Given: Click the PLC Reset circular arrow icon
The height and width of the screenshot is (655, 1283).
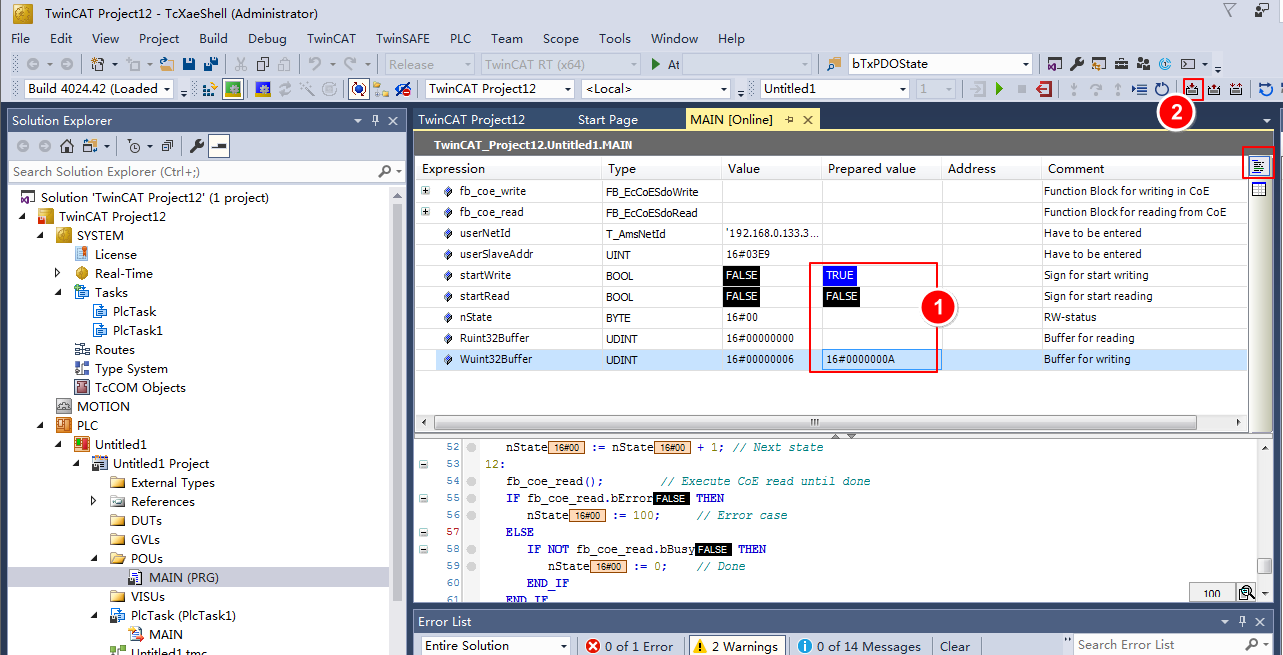Looking at the screenshot, I should tap(1162, 89).
